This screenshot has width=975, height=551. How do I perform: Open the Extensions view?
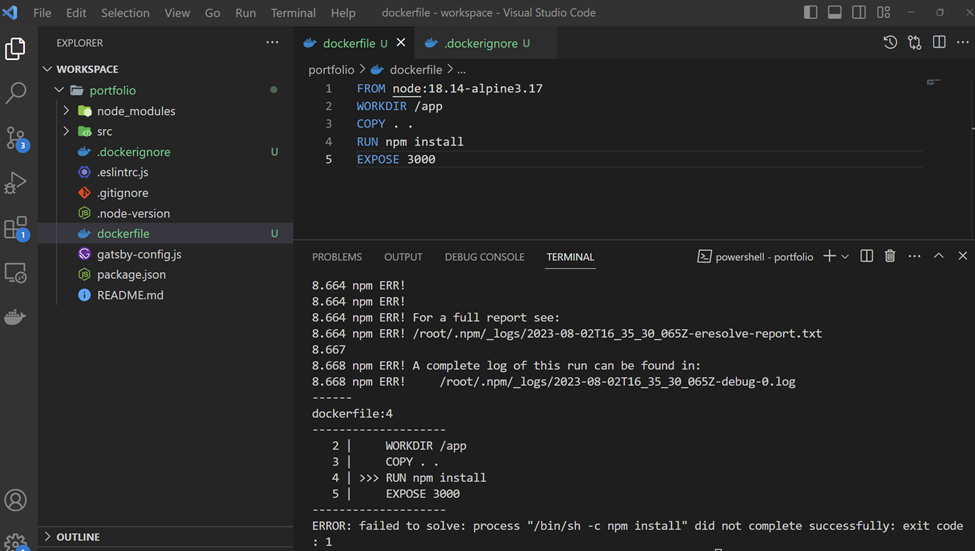pos(16,228)
